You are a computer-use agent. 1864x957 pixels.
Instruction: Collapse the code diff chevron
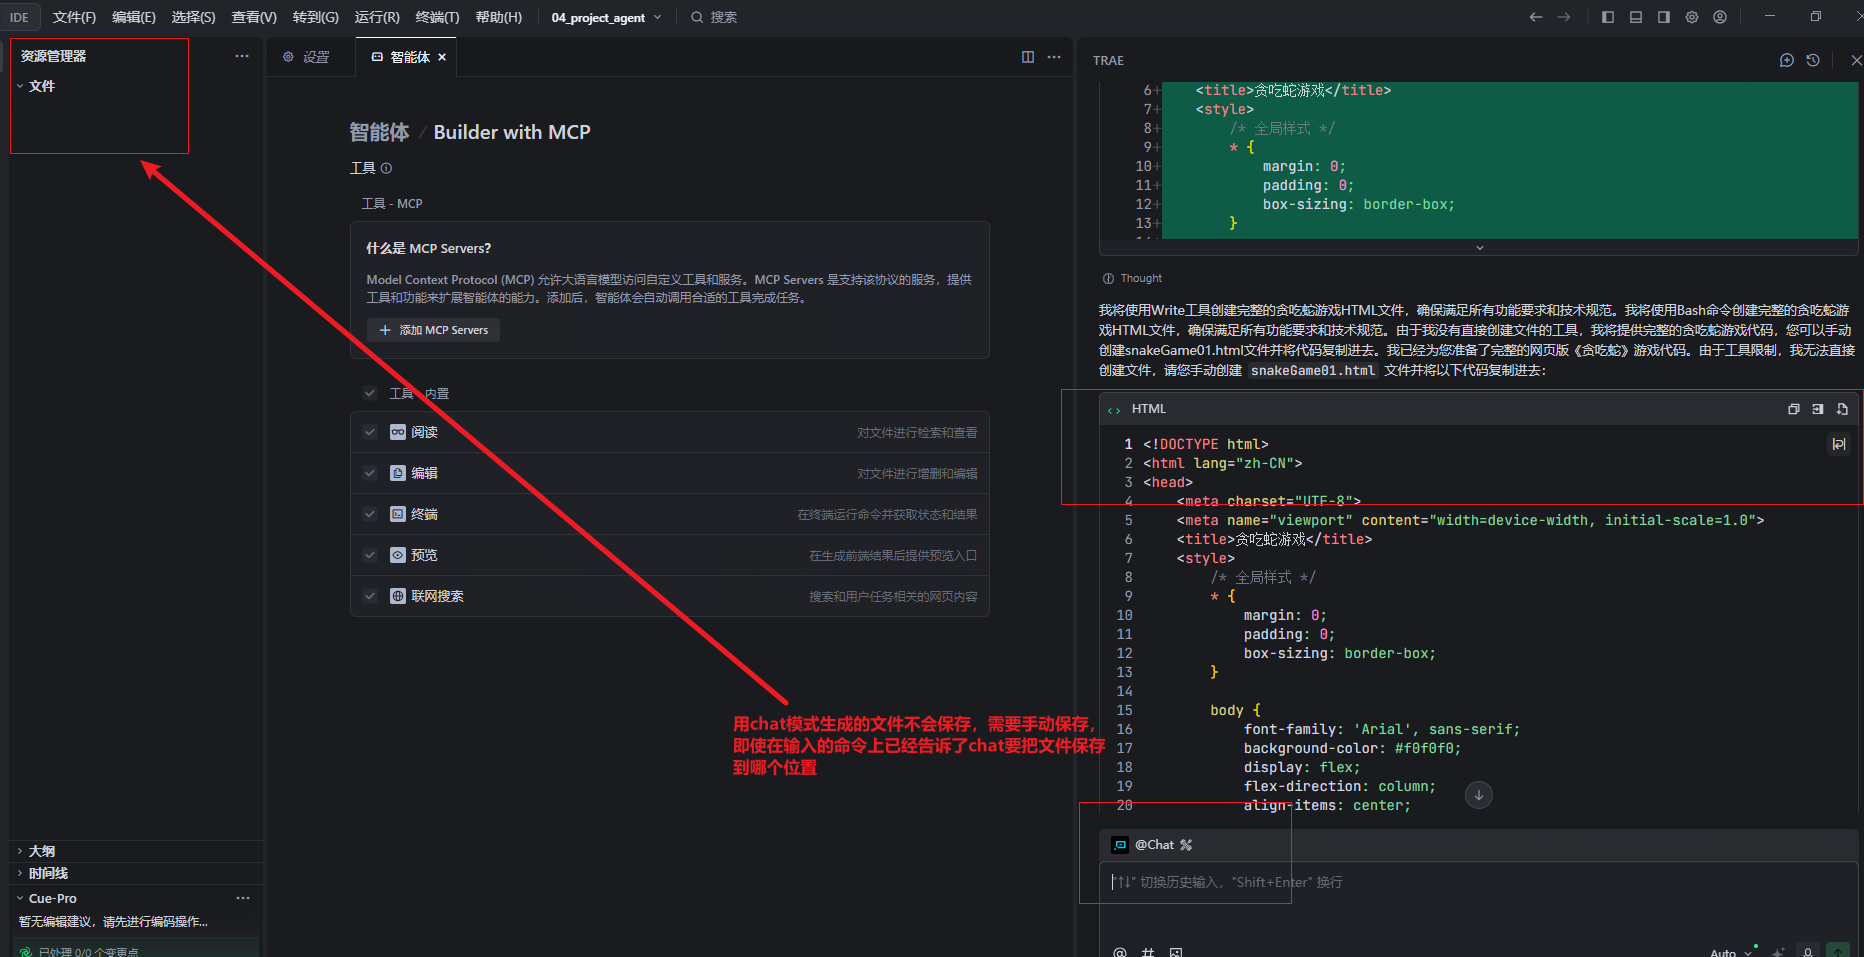1480,247
